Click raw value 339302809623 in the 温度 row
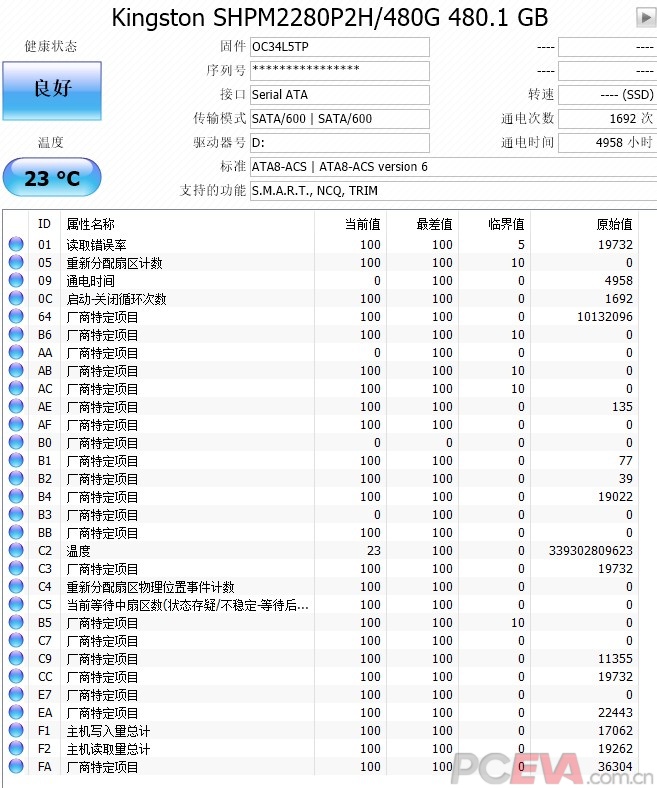The width and height of the screenshot is (657, 788). point(591,551)
